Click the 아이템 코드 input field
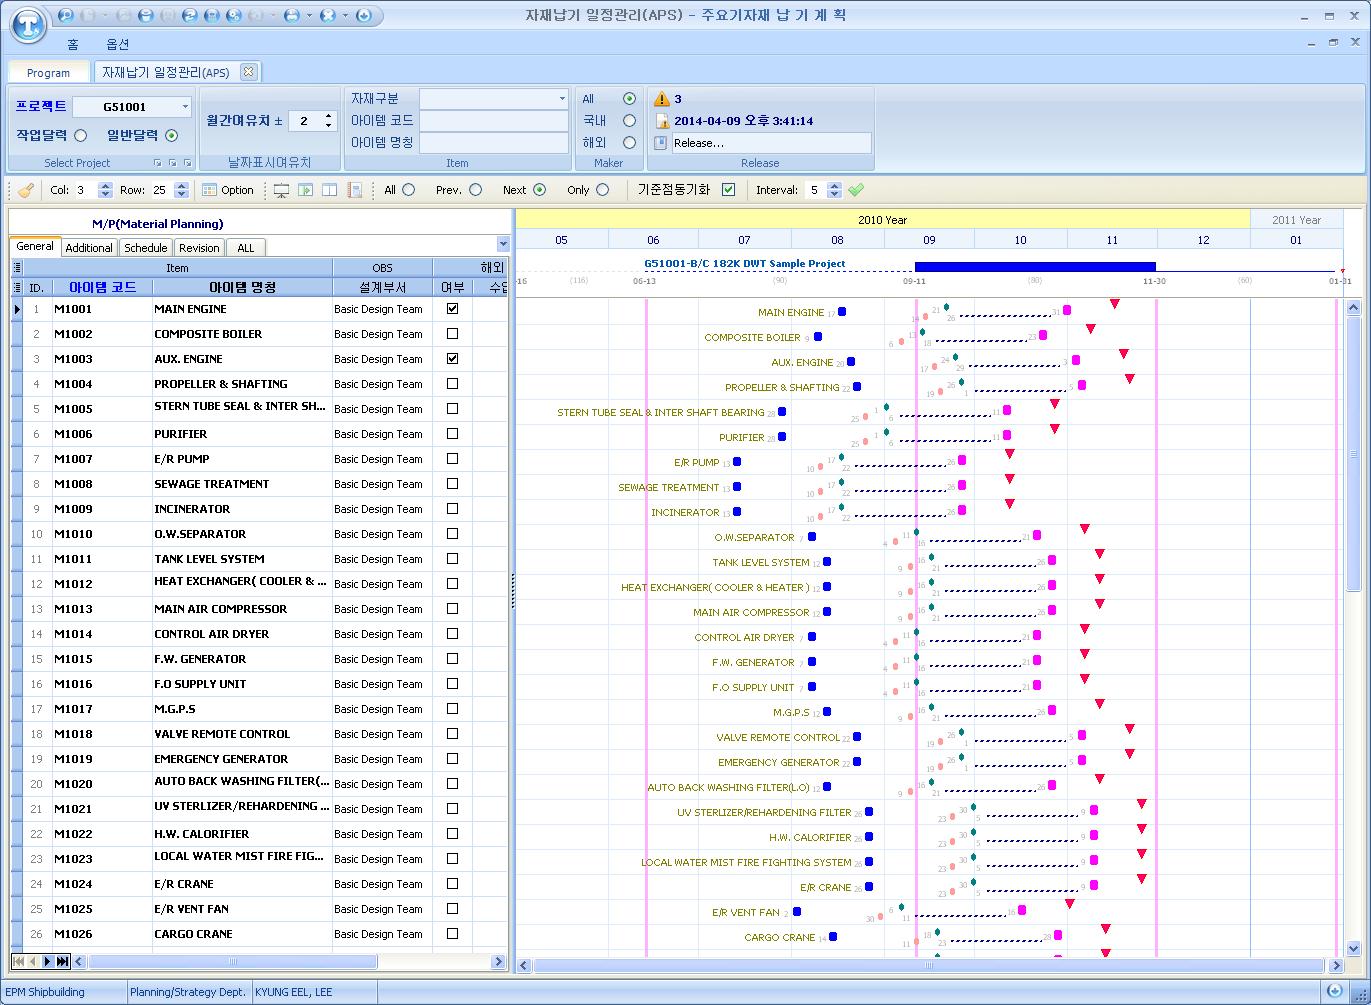 tap(494, 120)
